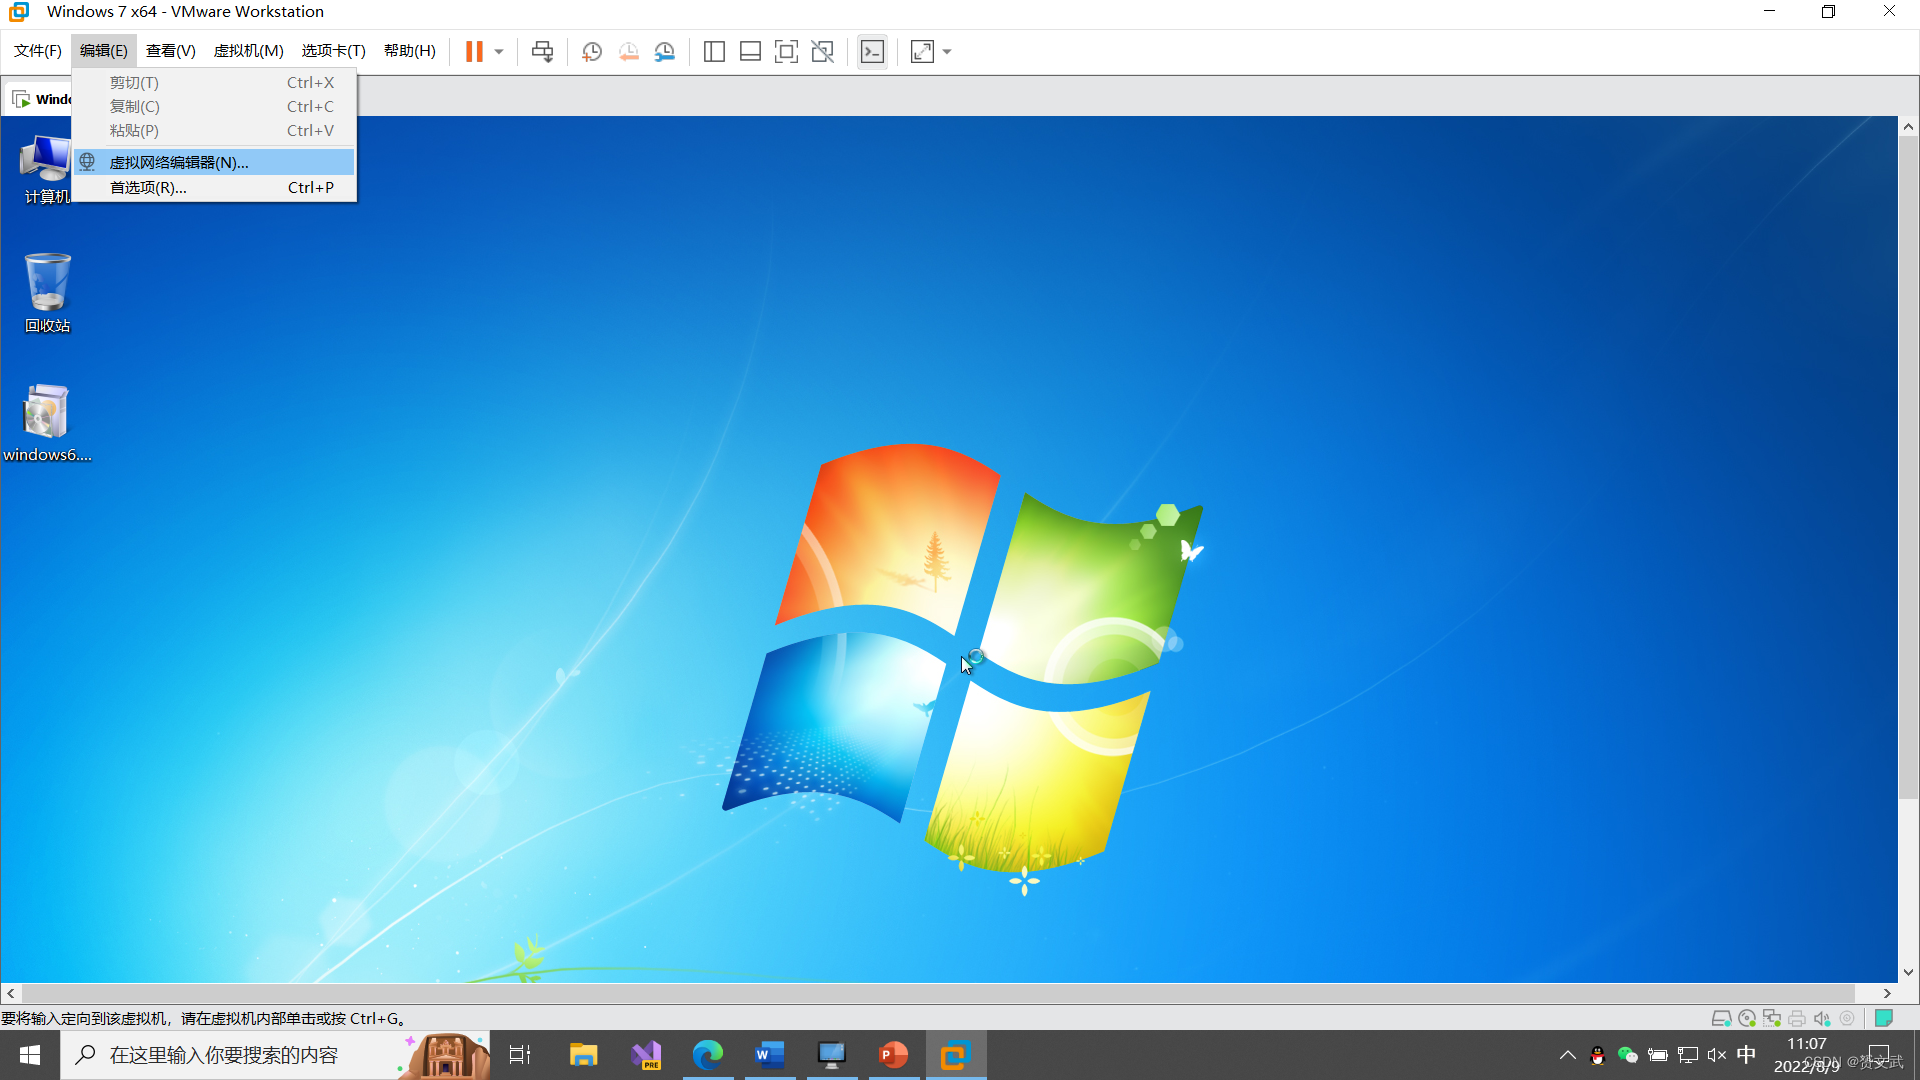Open the clock showing 11:07
The height and width of the screenshot is (1080, 1920).
click(x=1806, y=1055)
